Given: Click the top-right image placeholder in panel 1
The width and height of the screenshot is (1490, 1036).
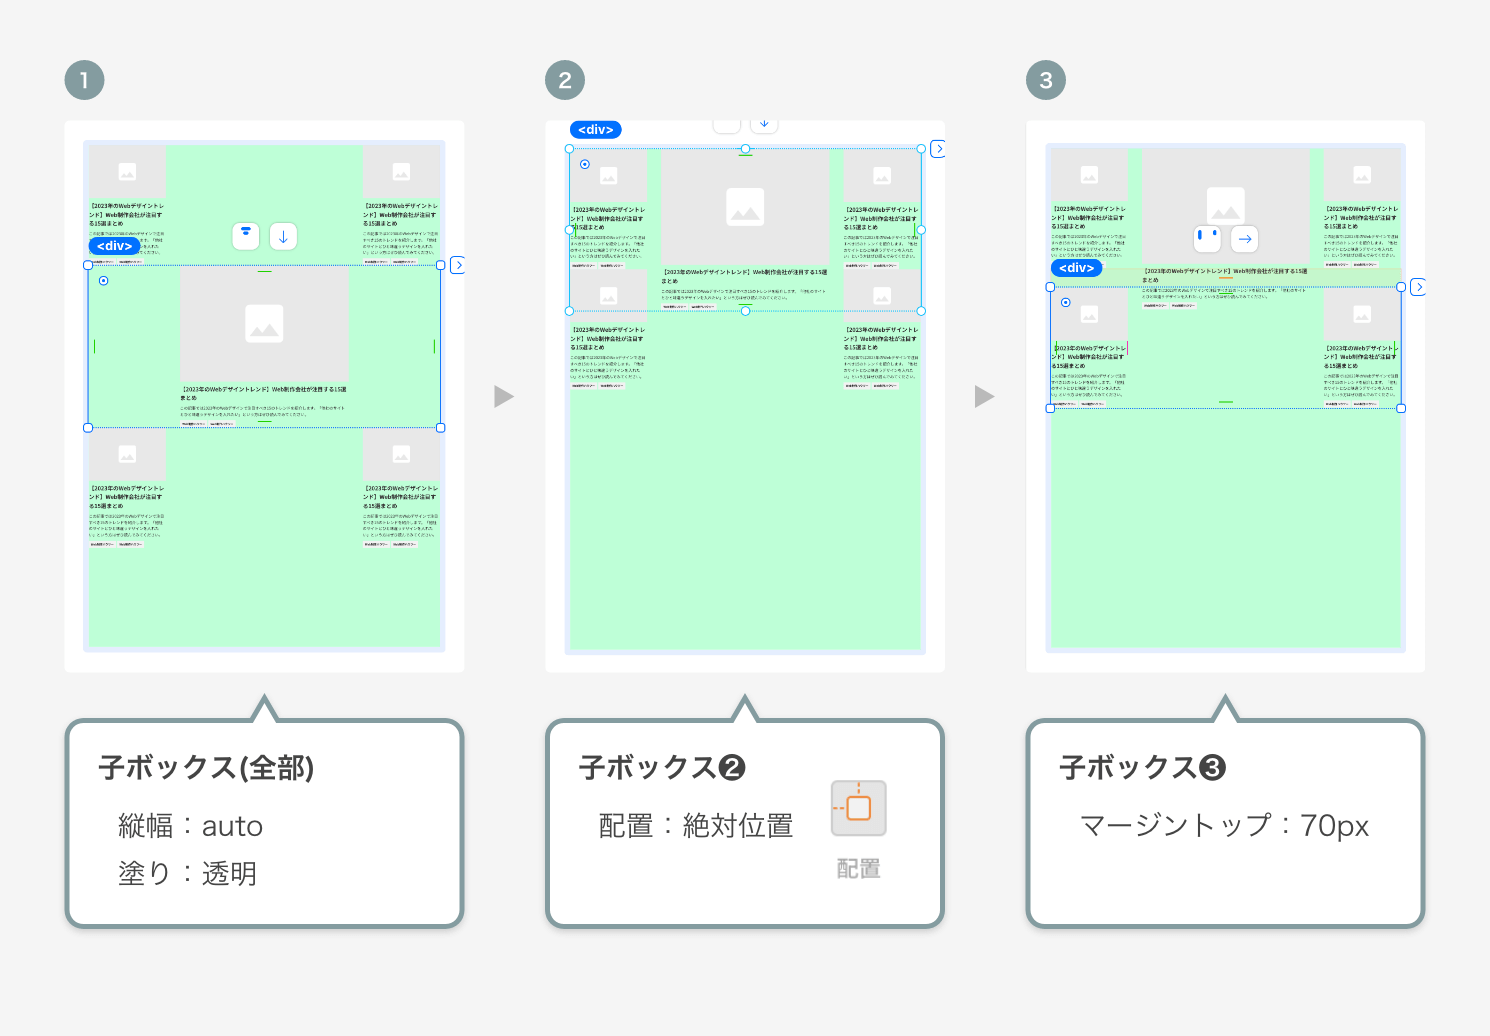Looking at the screenshot, I should [401, 172].
